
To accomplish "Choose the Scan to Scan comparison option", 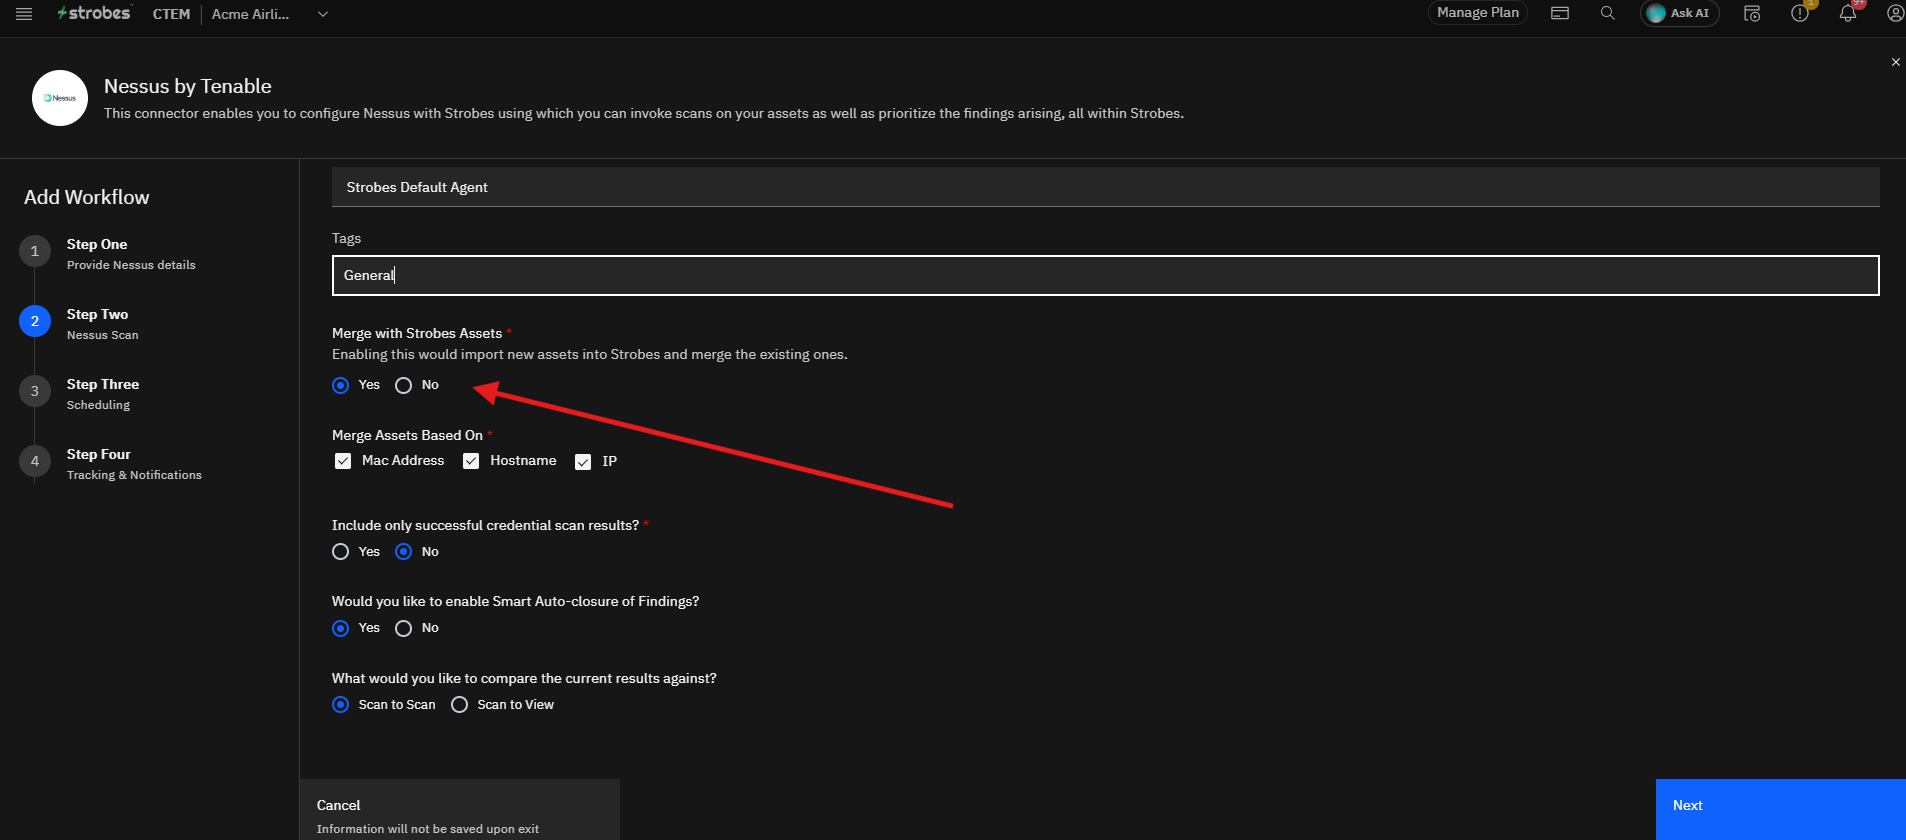I will (x=341, y=705).
